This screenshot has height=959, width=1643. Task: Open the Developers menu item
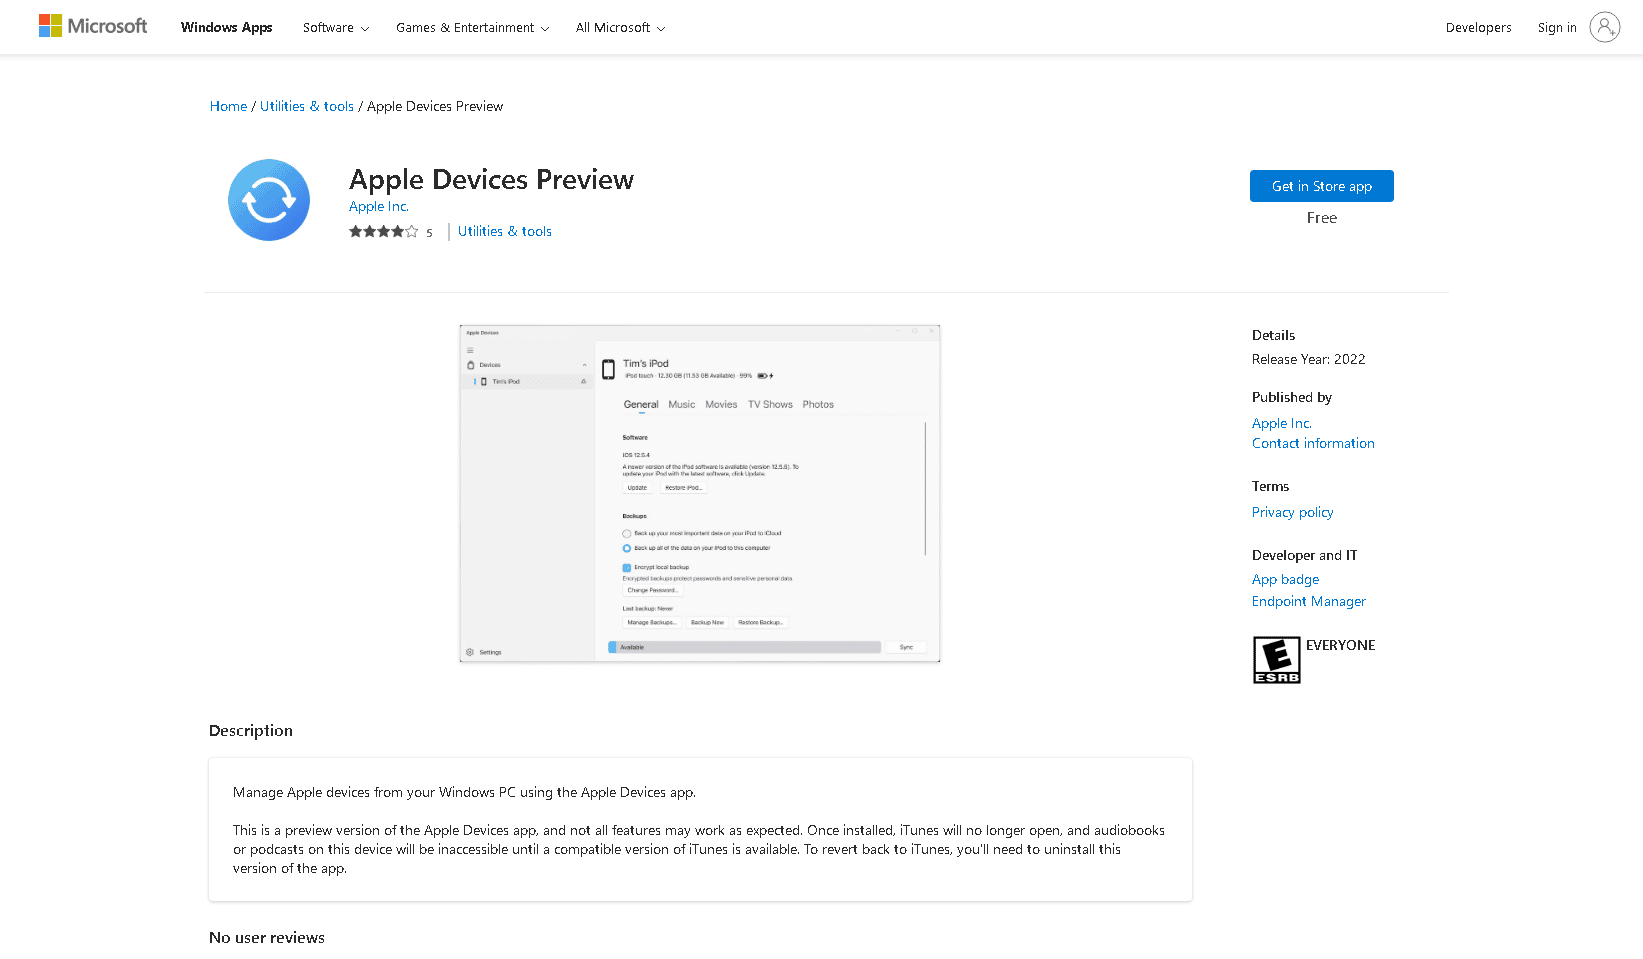(x=1478, y=28)
